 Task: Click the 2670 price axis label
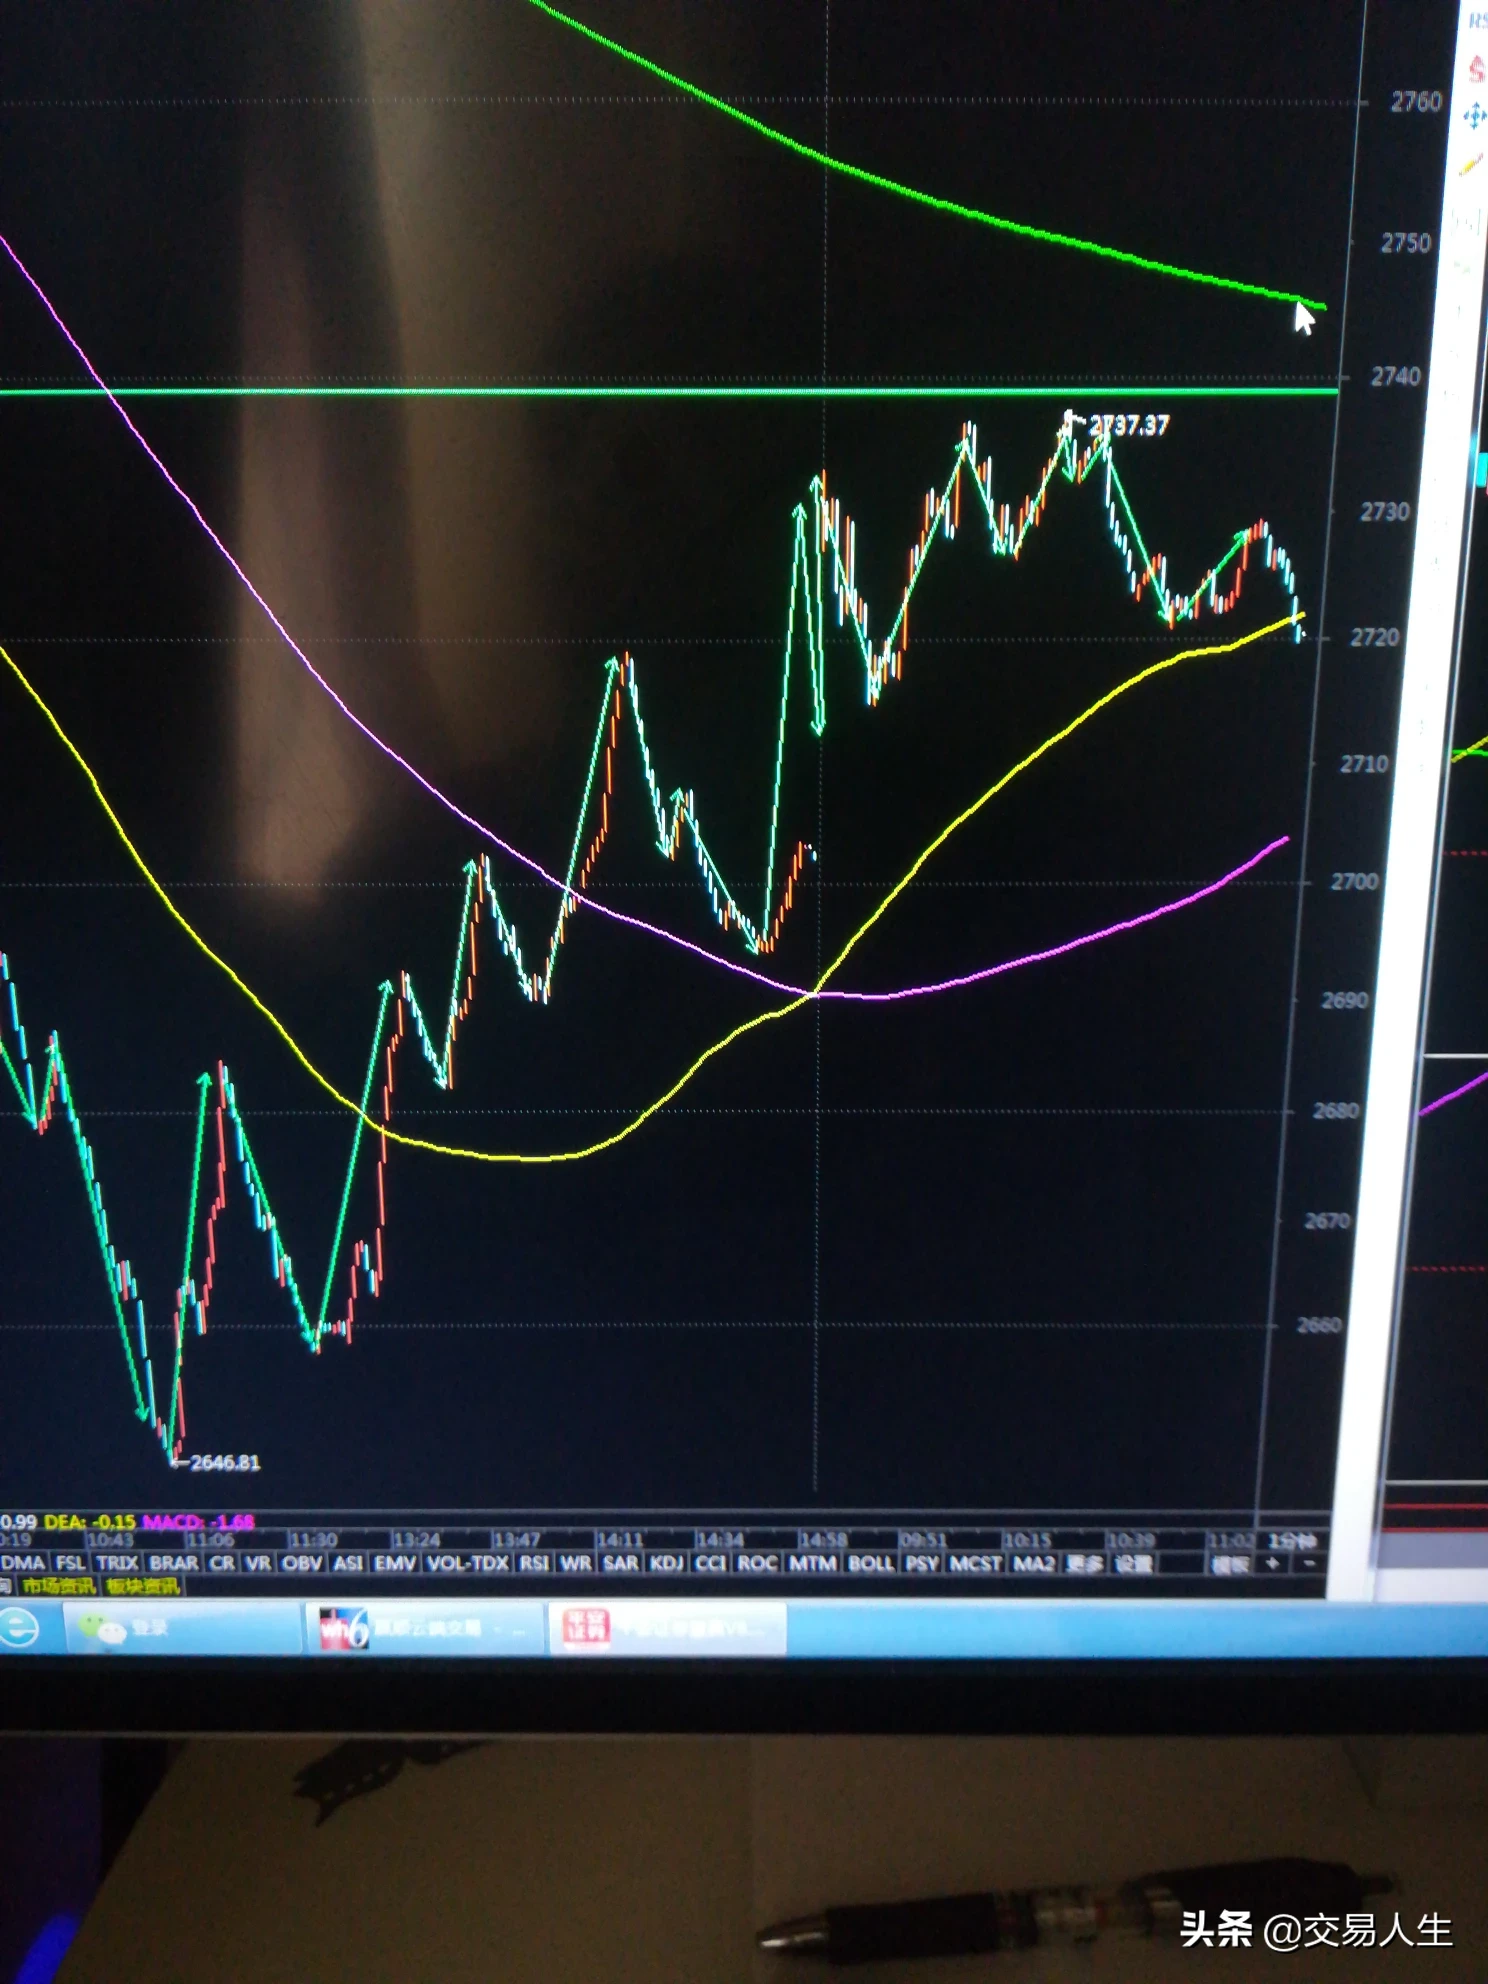click(1328, 1221)
